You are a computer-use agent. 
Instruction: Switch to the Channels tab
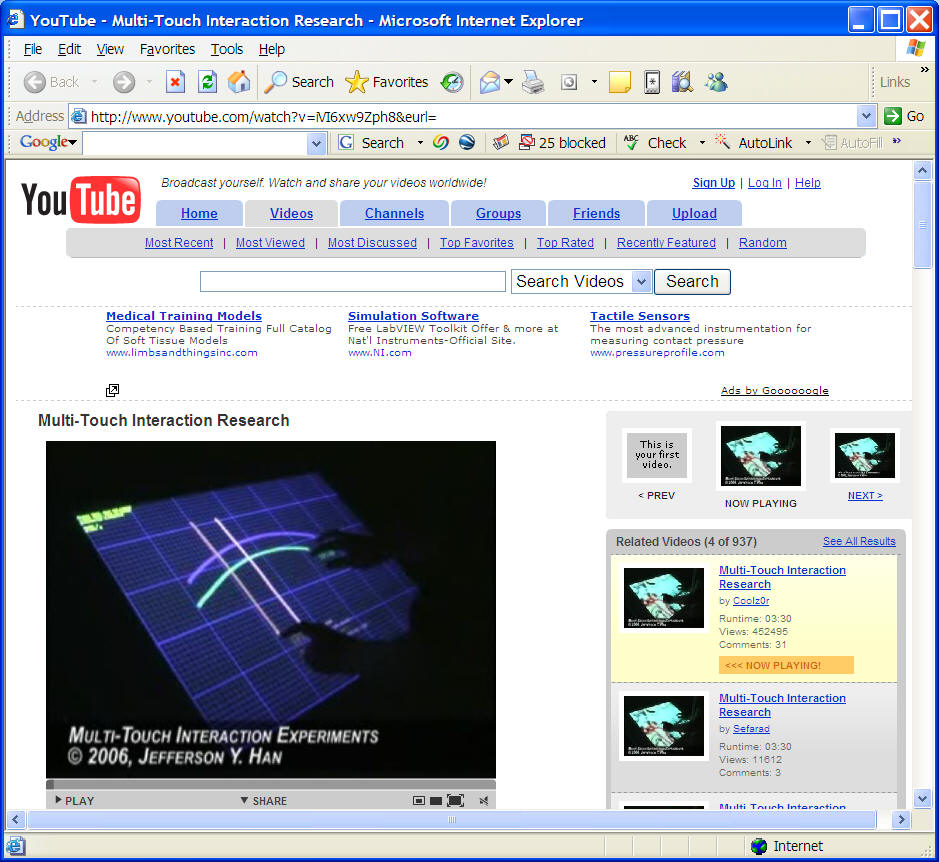click(x=394, y=214)
